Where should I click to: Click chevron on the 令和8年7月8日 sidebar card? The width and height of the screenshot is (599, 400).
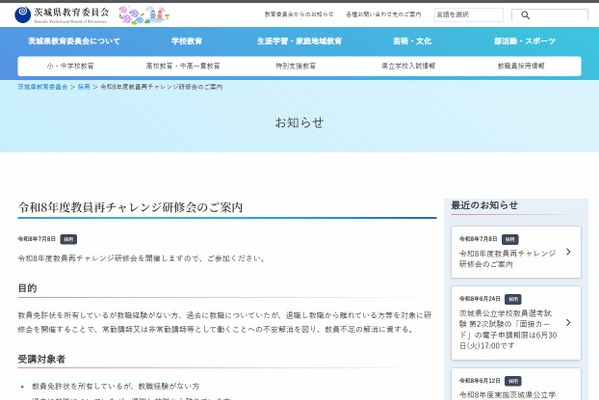point(568,252)
